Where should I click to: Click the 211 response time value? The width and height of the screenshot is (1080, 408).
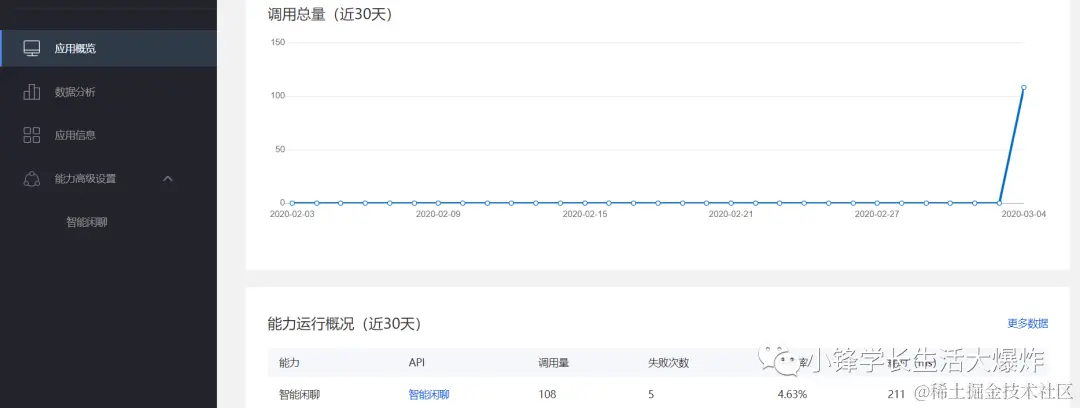click(x=896, y=395)
